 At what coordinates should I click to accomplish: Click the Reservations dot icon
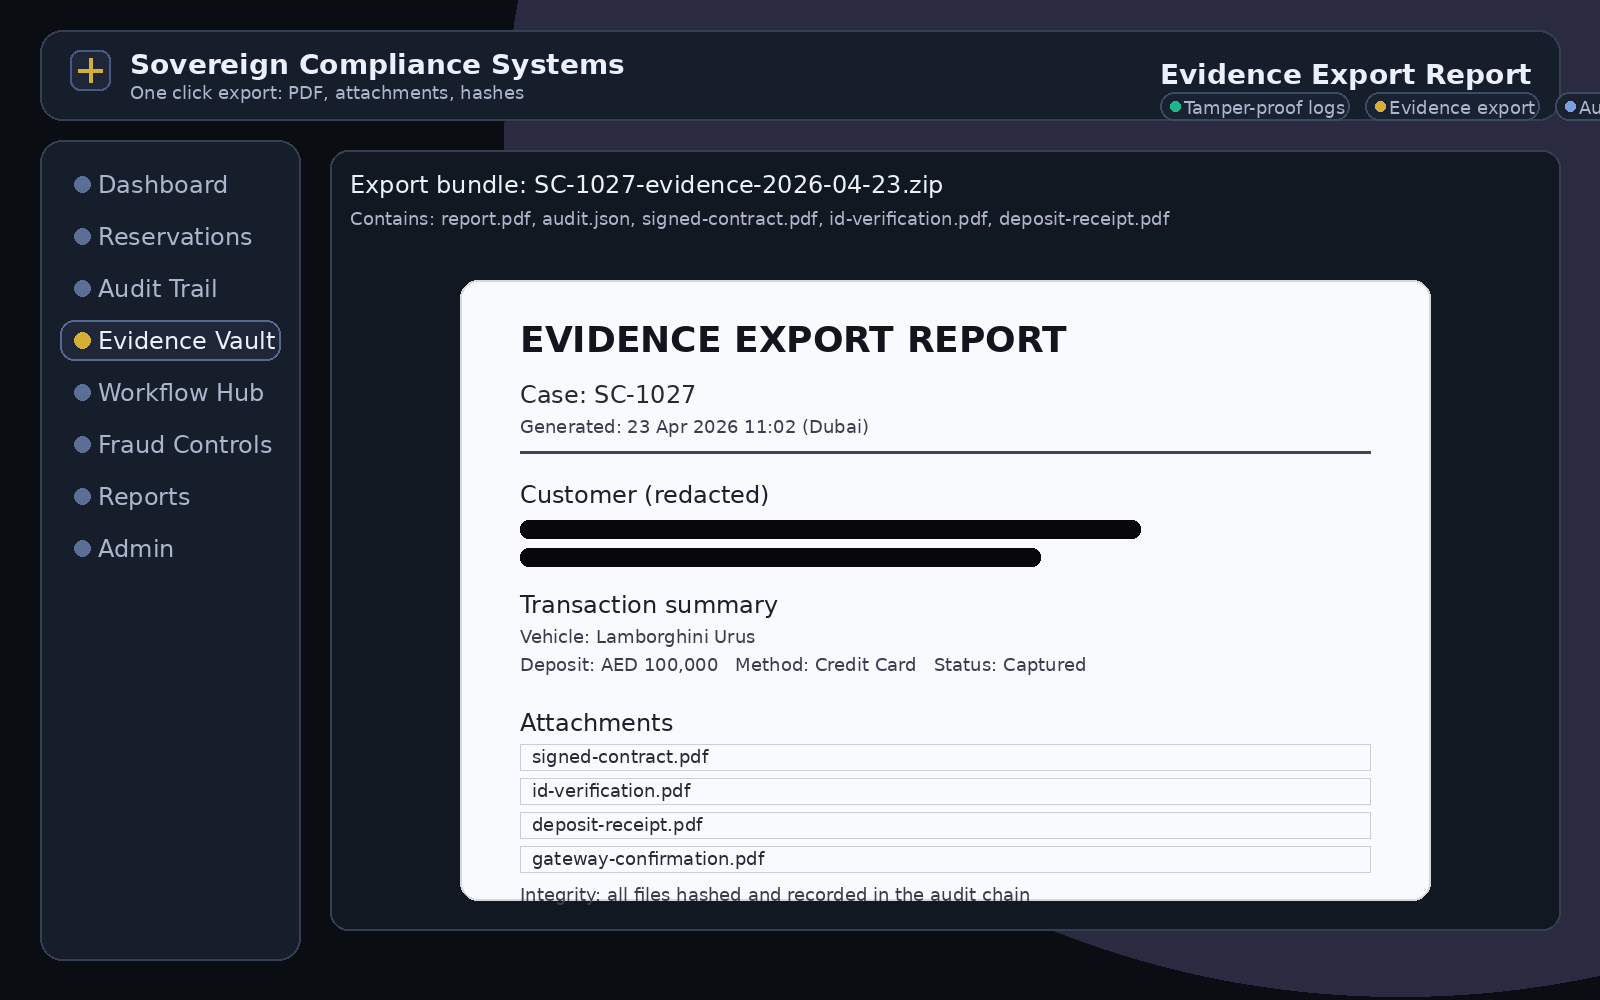(82, 235)
